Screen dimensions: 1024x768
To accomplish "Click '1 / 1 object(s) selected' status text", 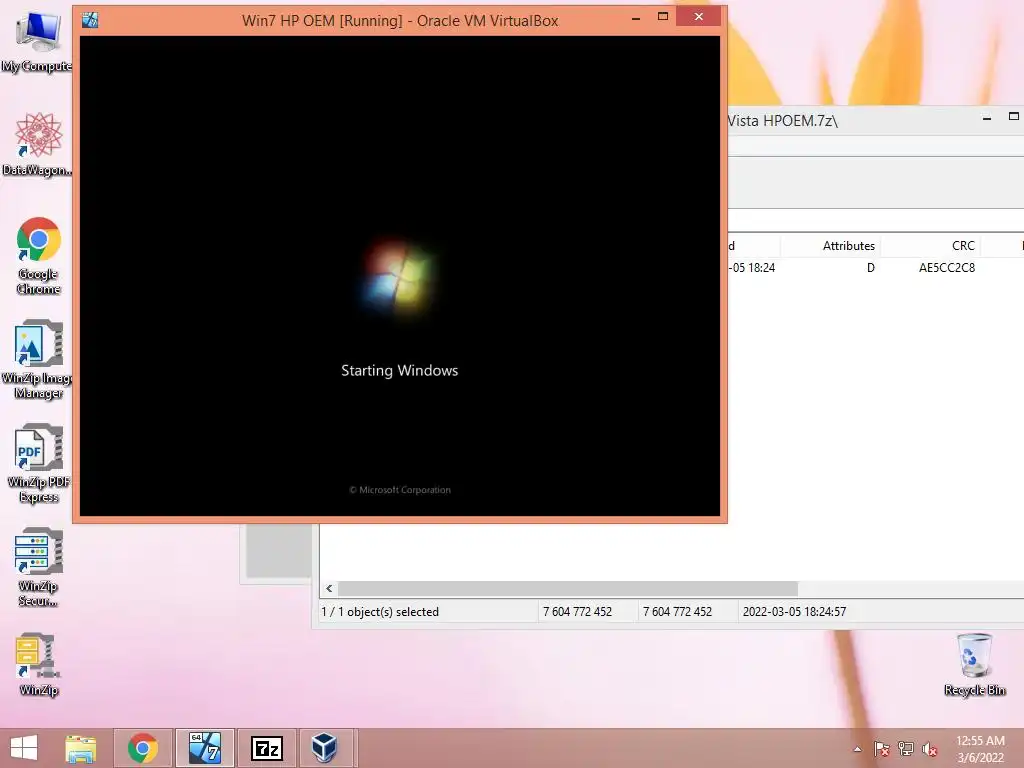I will [379, 612].
